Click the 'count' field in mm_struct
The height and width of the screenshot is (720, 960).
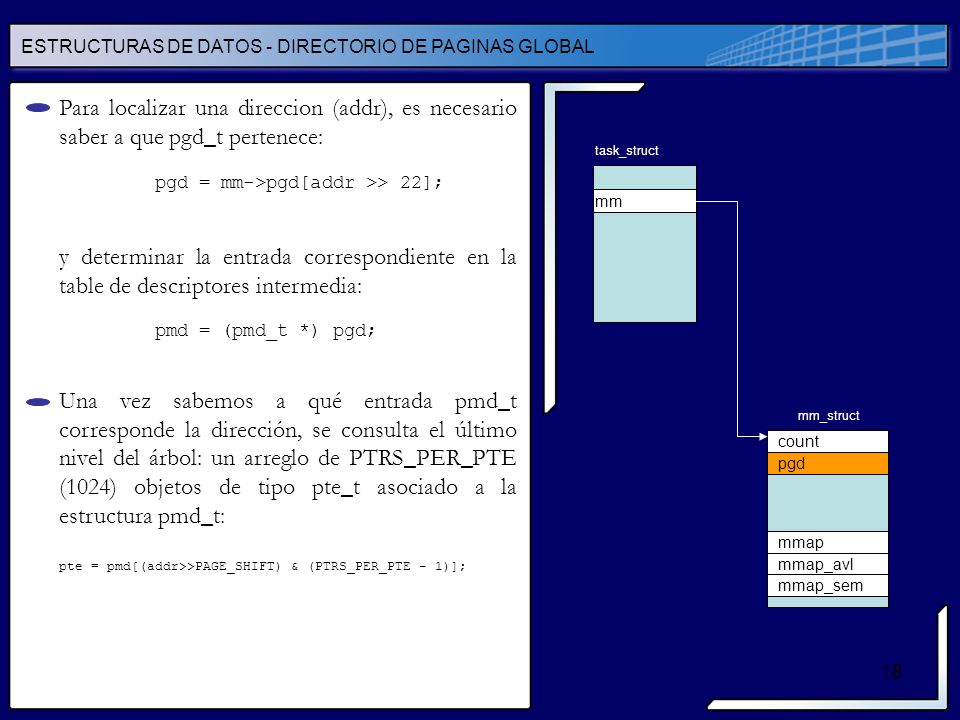click(828, 441)
